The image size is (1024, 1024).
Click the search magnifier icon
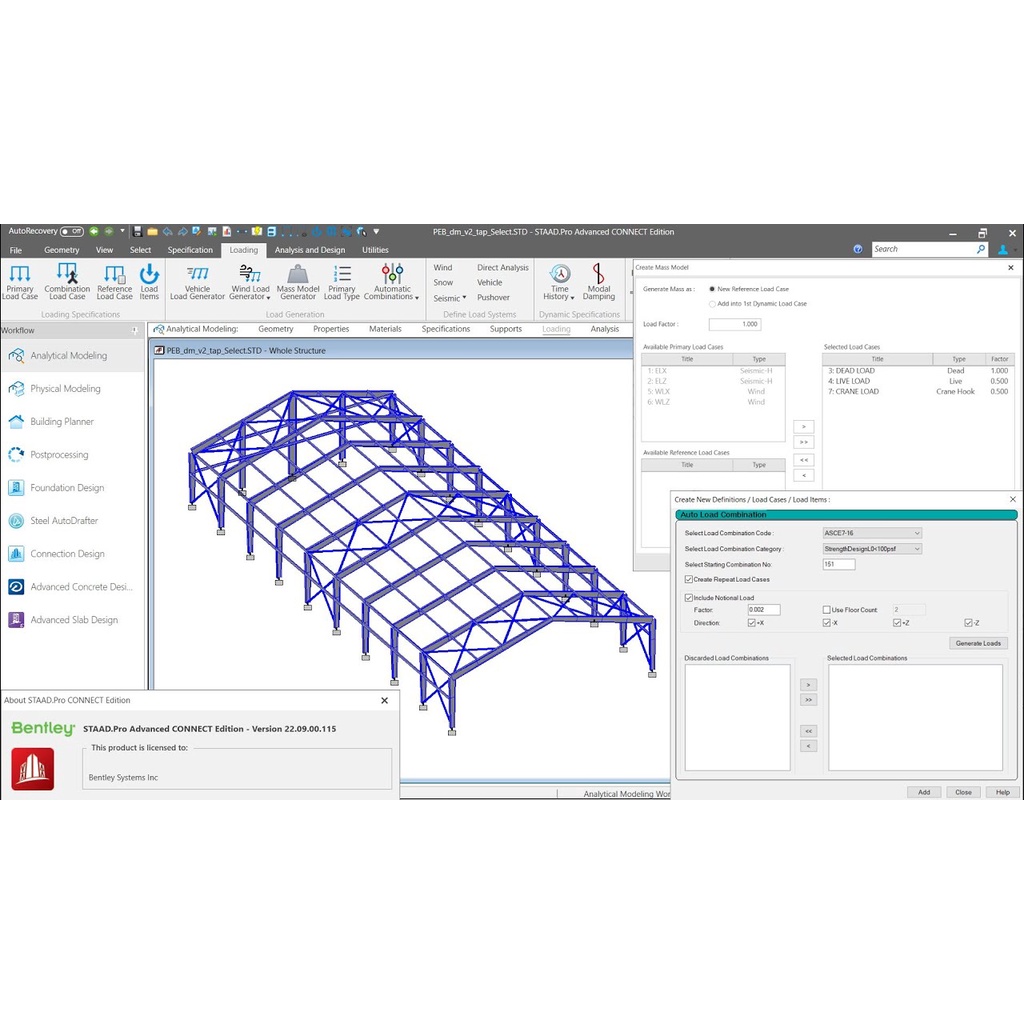point(980,249)
